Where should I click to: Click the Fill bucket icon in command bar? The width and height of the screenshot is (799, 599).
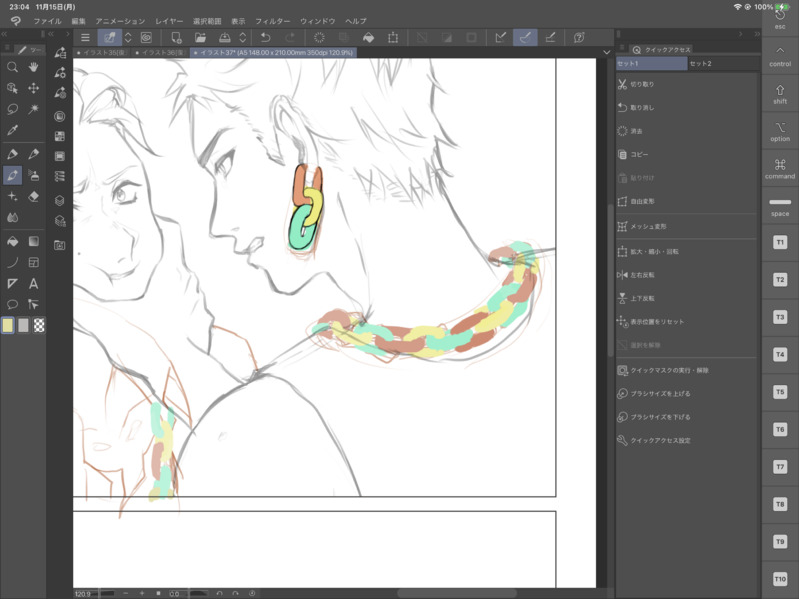(x=368, y=38)
